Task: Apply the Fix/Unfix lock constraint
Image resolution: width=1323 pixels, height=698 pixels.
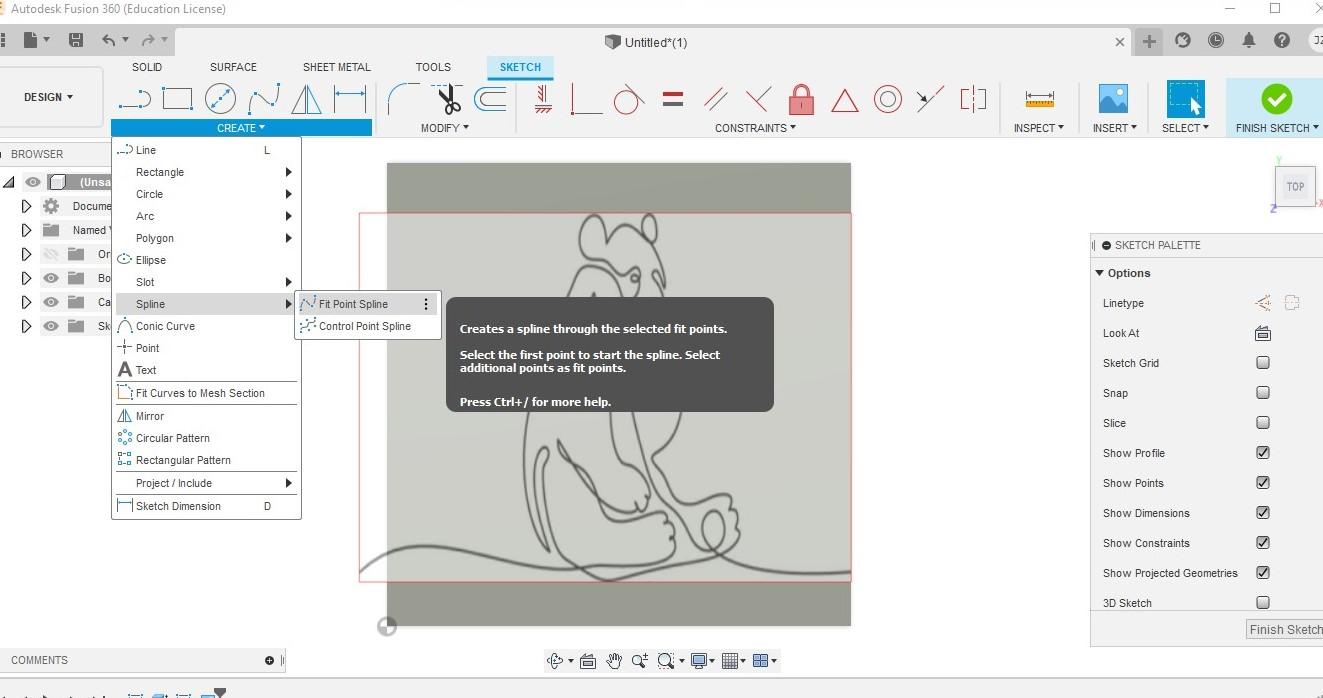Action: pyautogui.click(x=801, y=99)
